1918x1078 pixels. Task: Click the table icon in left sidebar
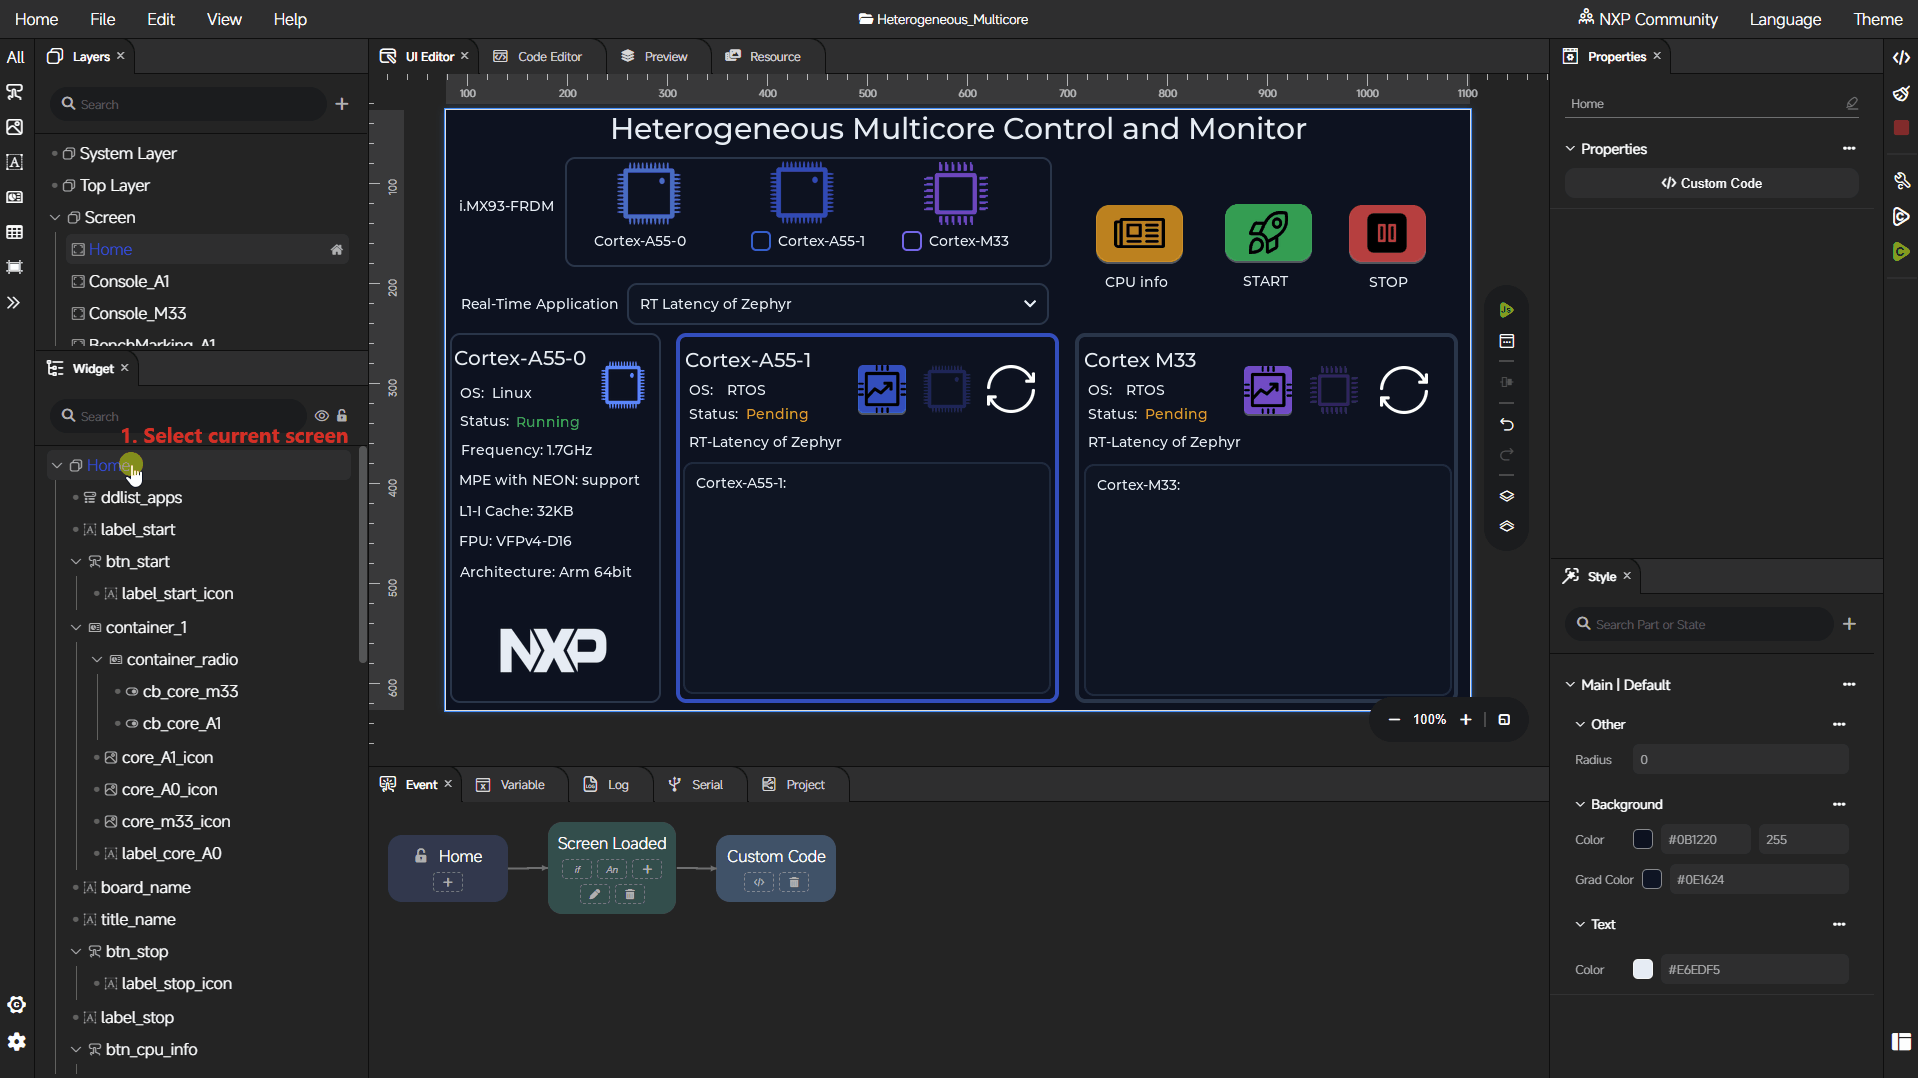click(x=15, y=233)
